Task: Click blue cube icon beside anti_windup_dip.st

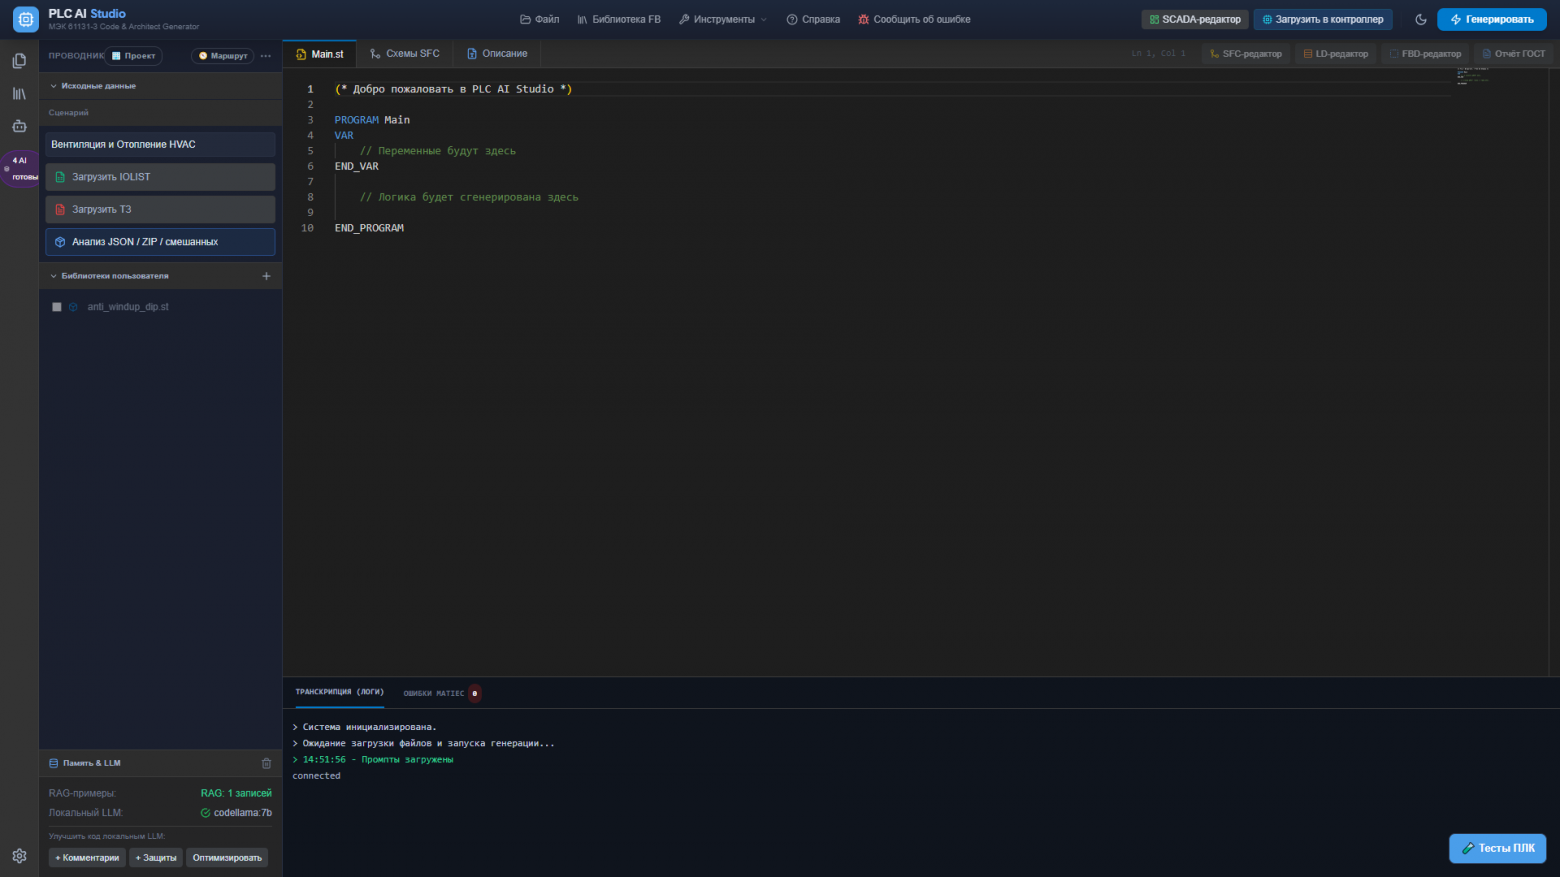Action: pos(73,307)
